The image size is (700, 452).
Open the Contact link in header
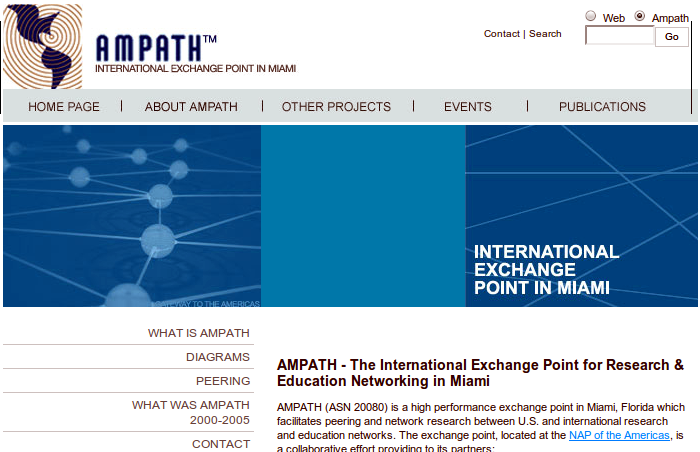click(x=502, y=34)
